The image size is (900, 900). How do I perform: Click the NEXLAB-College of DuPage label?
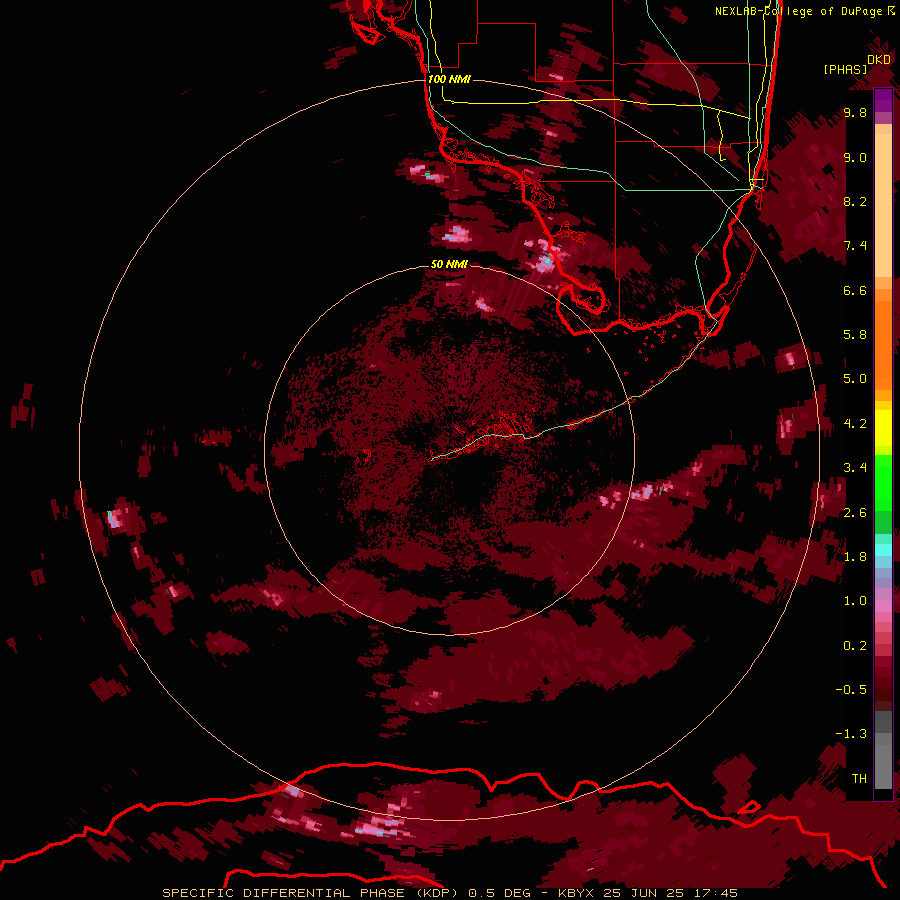coord(798,11)
